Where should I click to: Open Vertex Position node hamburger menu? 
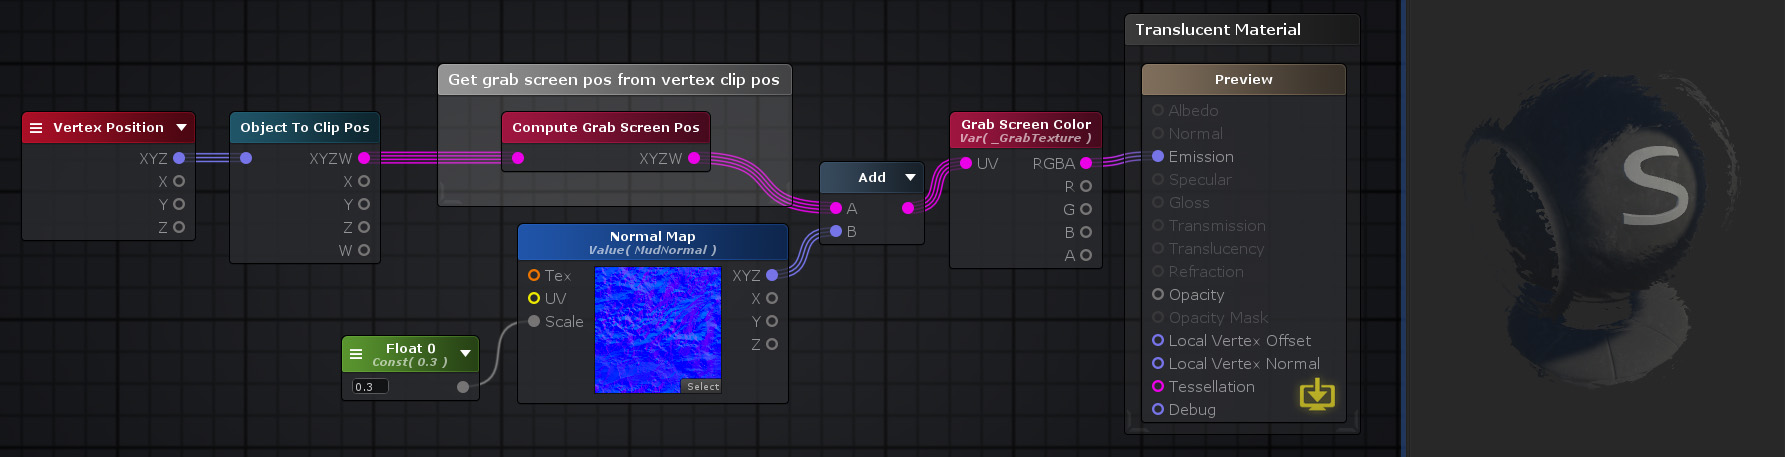[x=36, y=128]
